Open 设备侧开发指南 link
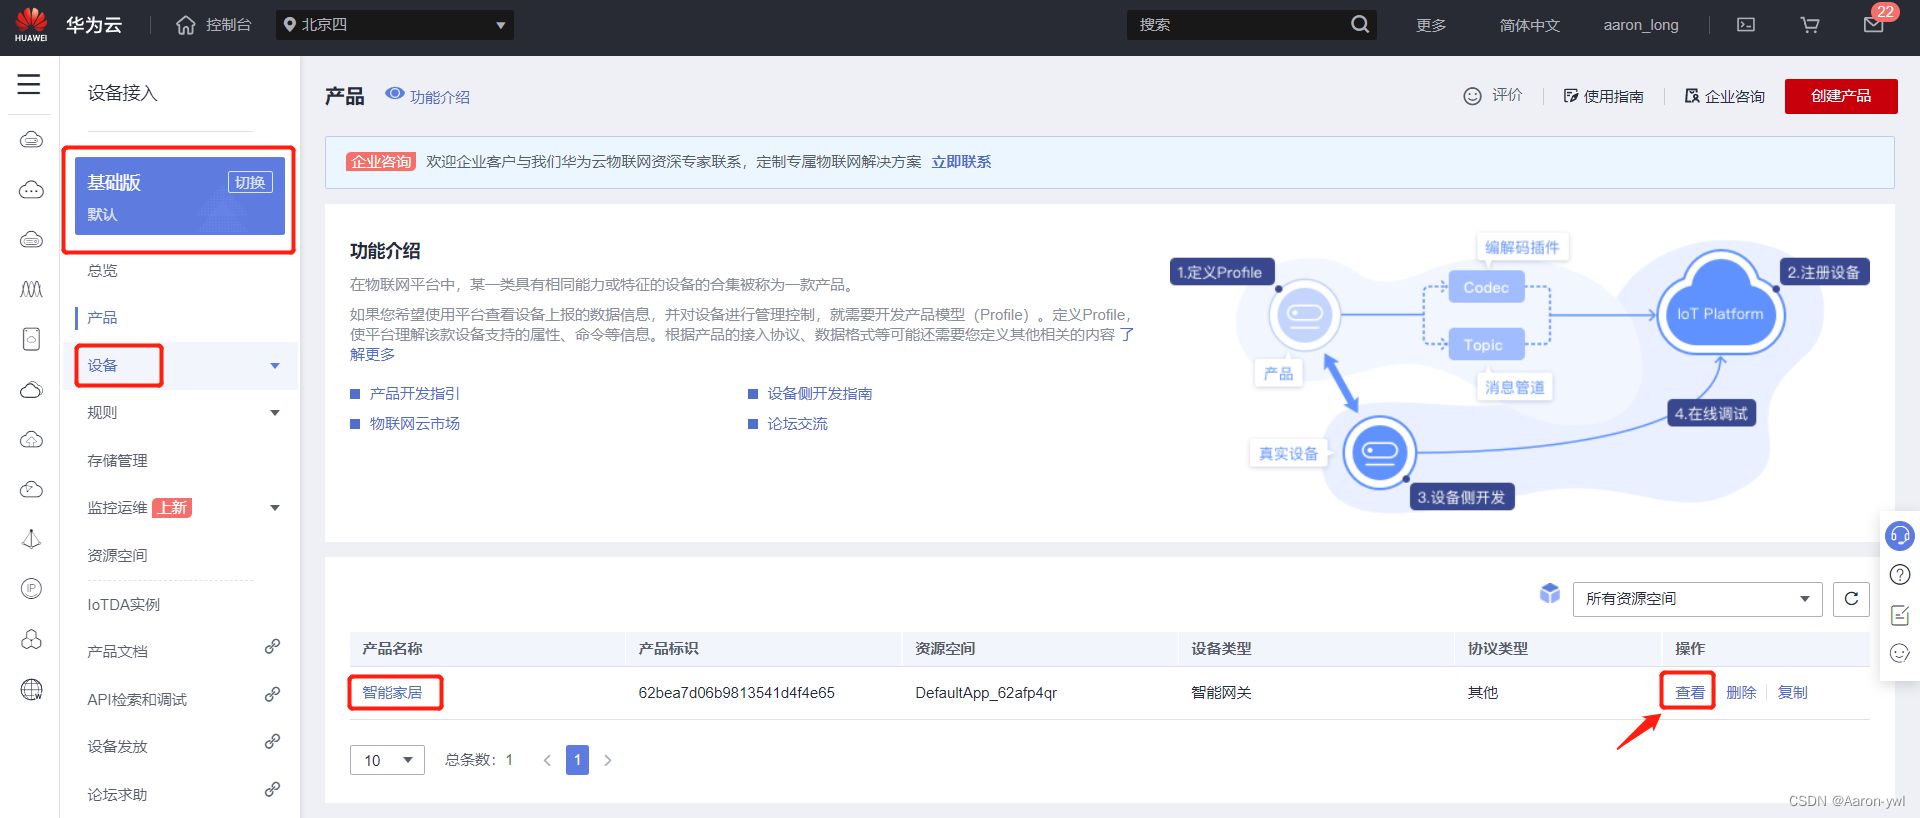1920x818 pixels. (820, 394)
